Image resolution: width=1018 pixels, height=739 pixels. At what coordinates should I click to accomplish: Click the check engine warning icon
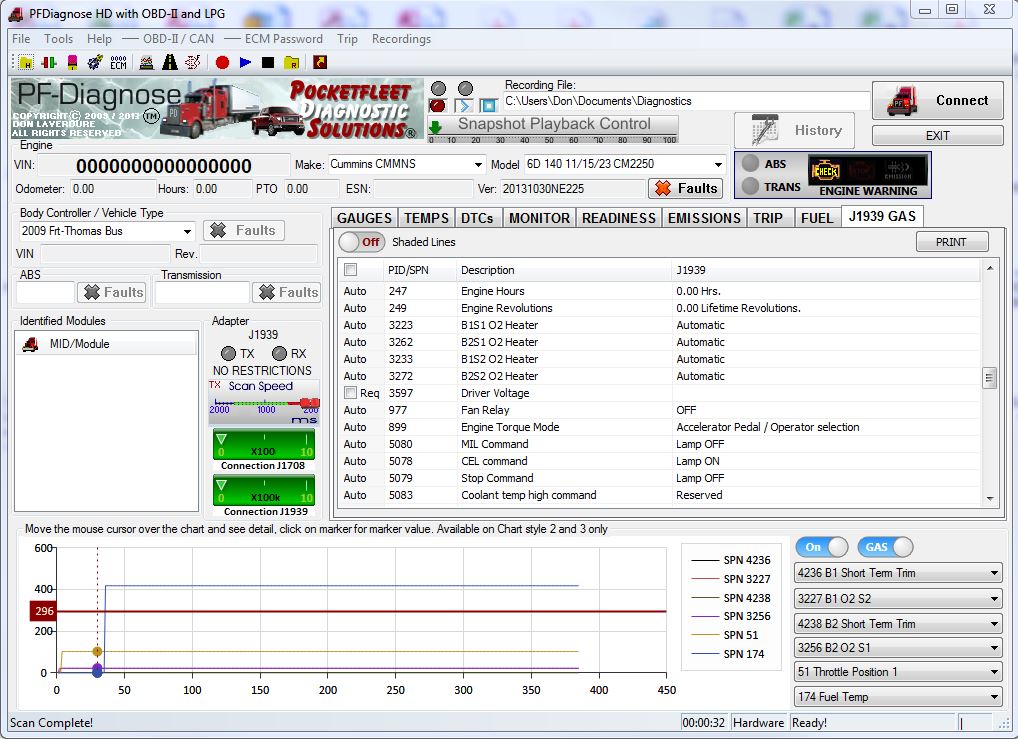pyautogui.click(x=825, y=171)
